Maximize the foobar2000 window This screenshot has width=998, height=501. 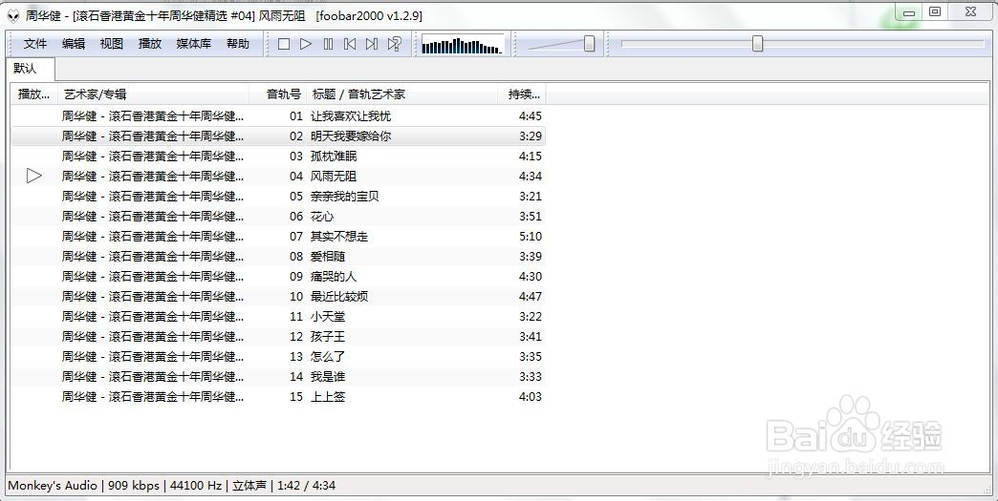pos(934,11)
